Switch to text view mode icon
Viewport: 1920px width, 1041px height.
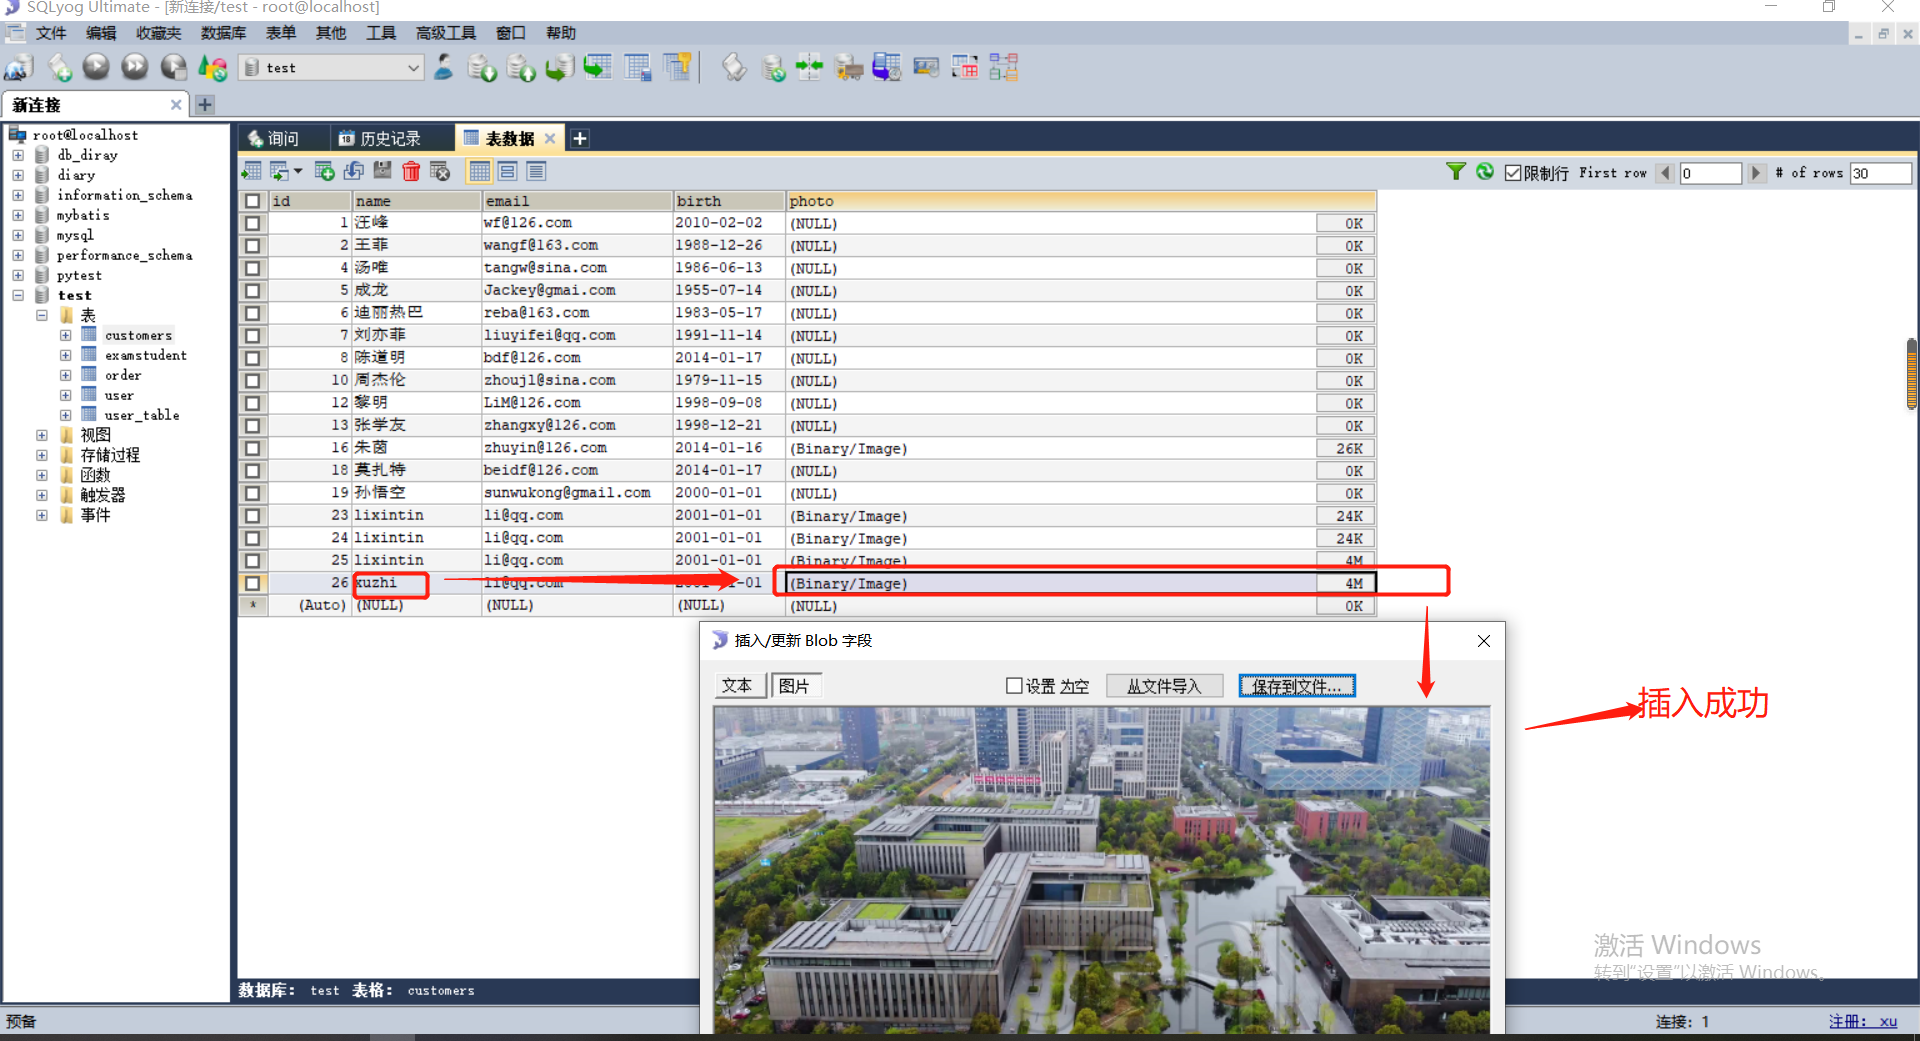536,172
